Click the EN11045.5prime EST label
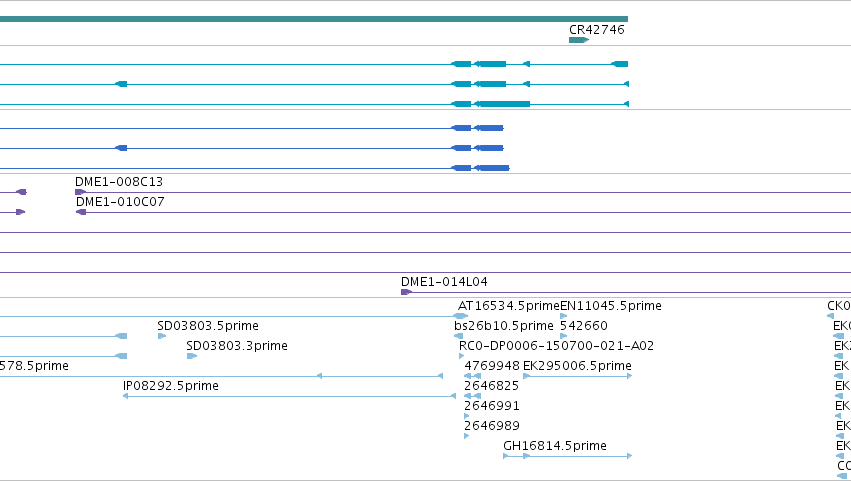Image resolution: width=851 pixels, height=481 pixels. coord(611,306)
